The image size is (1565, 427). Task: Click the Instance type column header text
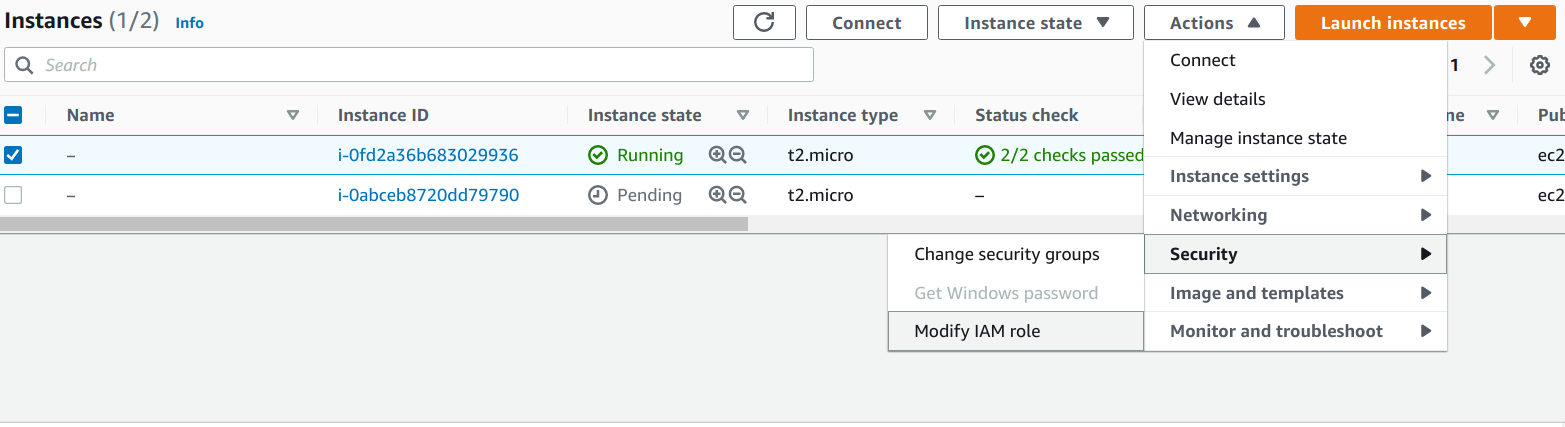[843, 115]
